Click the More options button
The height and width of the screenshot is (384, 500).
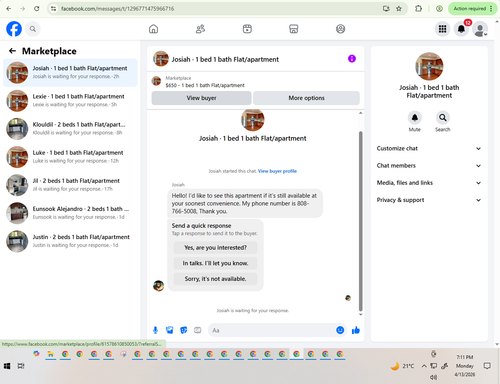[306, 98]
